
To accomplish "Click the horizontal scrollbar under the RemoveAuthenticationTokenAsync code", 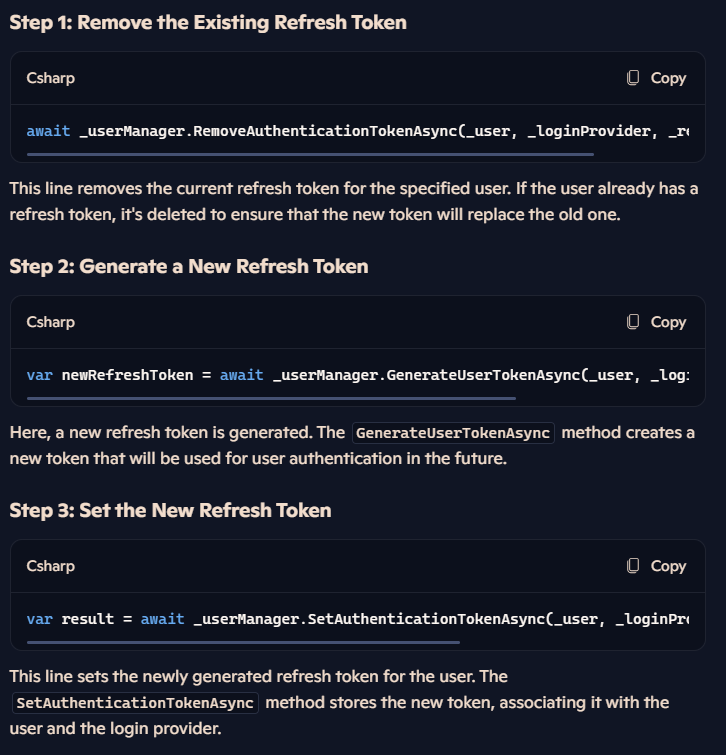I will 311,155.
